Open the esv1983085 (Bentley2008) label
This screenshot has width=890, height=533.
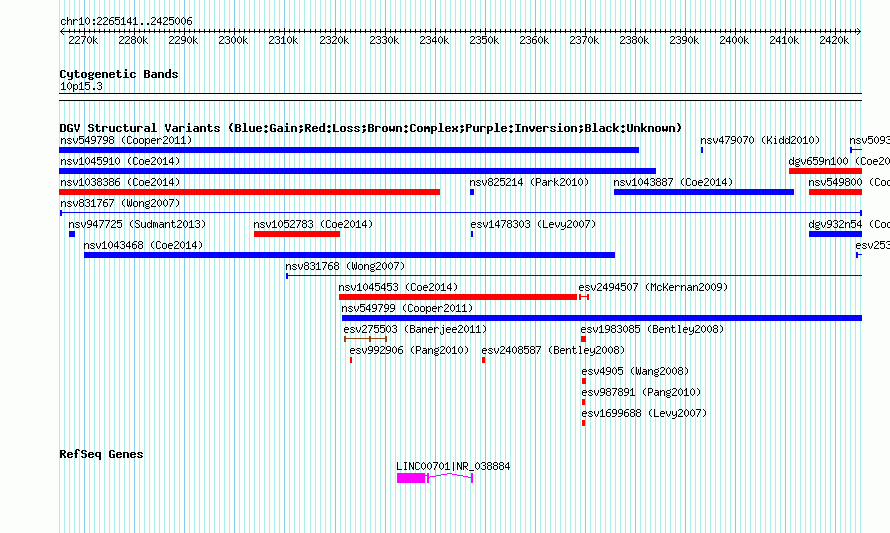pos(652,329)
